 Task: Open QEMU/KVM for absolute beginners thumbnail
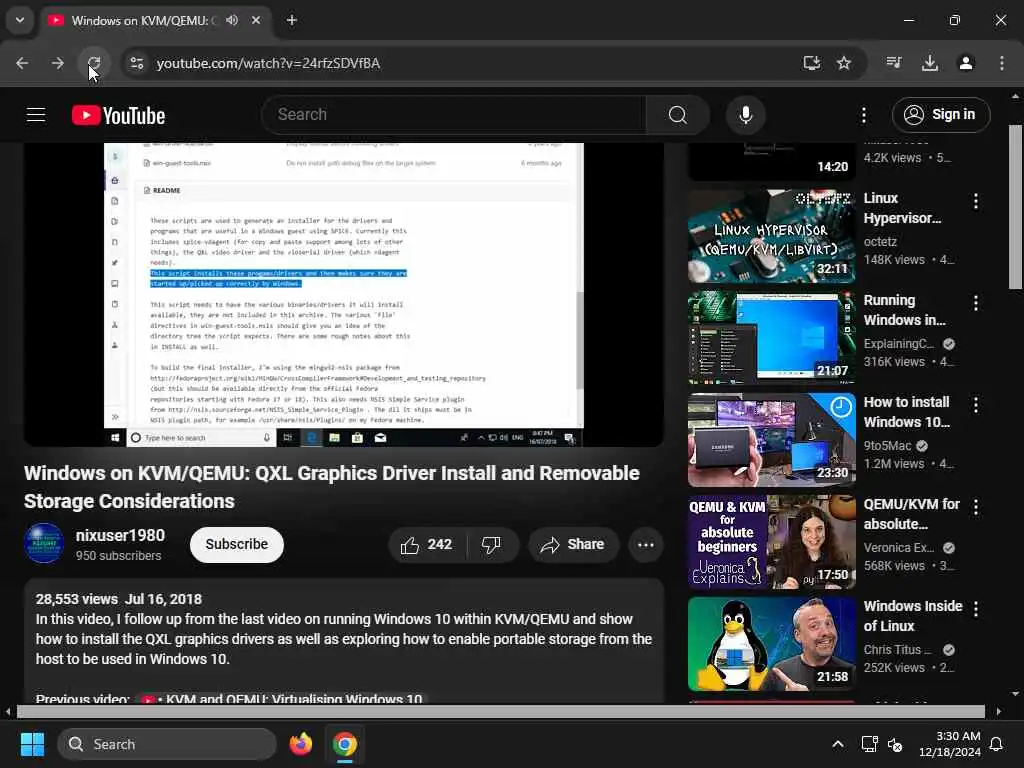[771, 542]
